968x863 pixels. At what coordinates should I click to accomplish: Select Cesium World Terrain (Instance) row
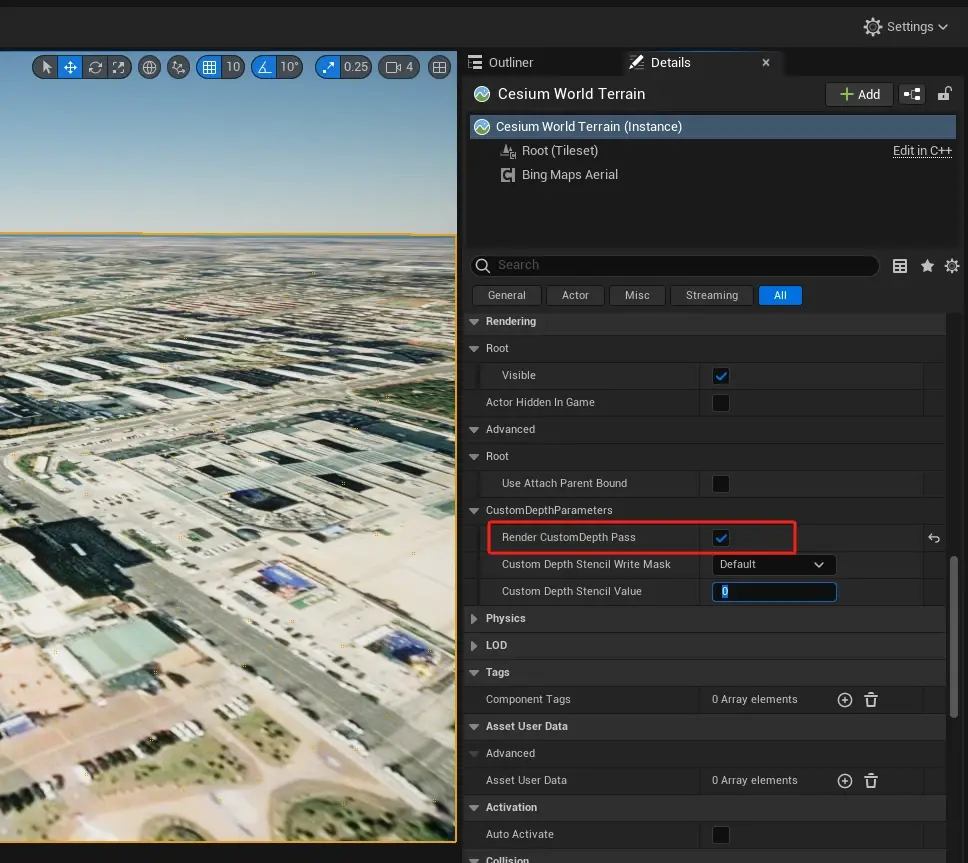(x=712, y=127)
